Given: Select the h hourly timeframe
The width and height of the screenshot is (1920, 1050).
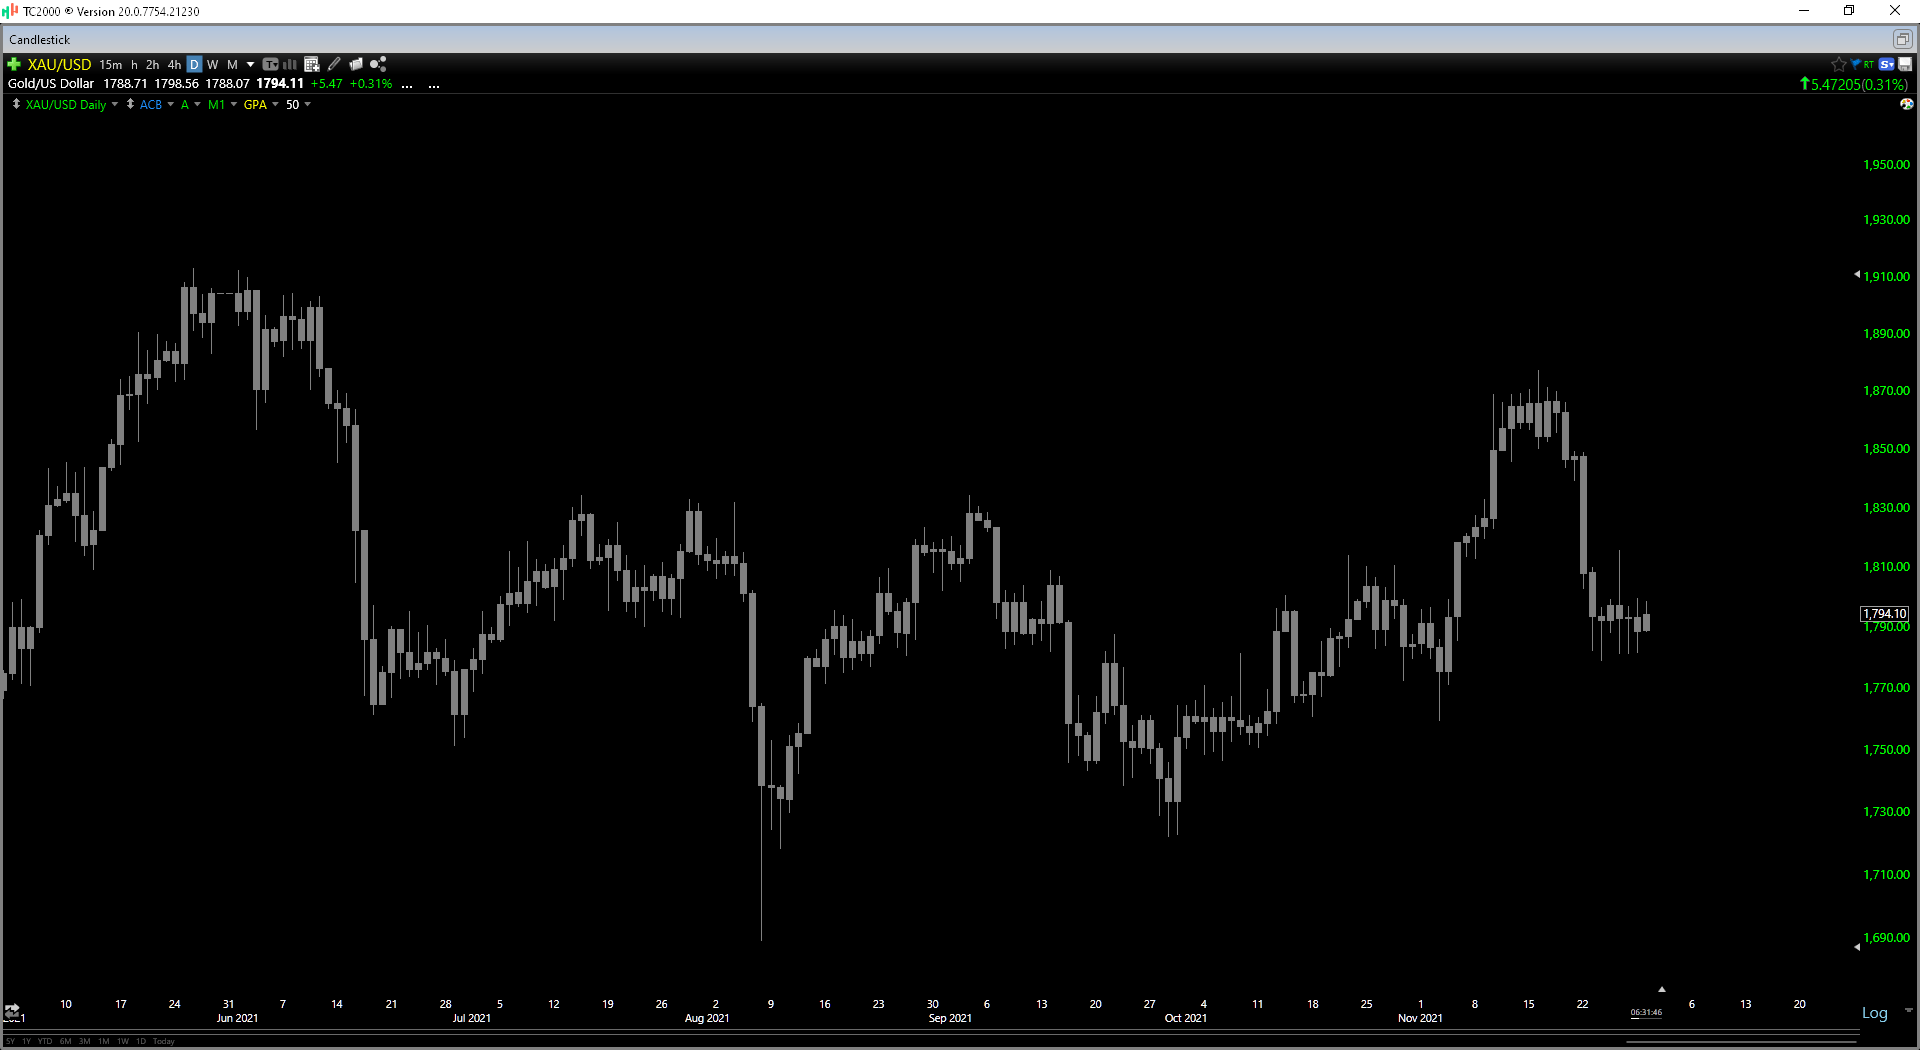Looking at the screenshot, I should [x=134, y=64].
